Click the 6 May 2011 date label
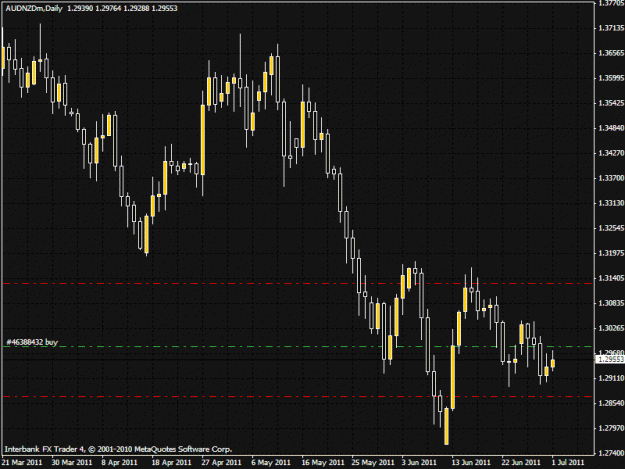This screenshot has height=469, width=625. point(271,463)
